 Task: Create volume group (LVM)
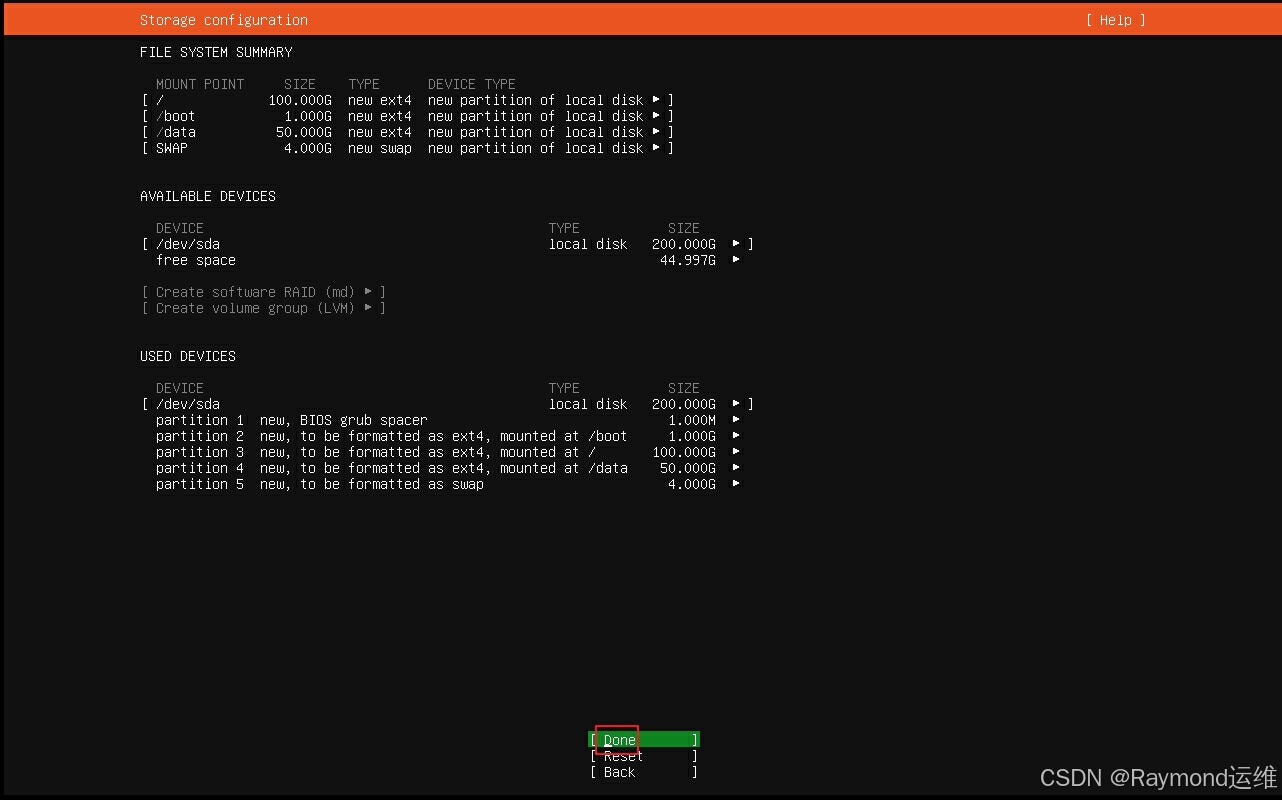pyautogui.click(x=264, y=308)
